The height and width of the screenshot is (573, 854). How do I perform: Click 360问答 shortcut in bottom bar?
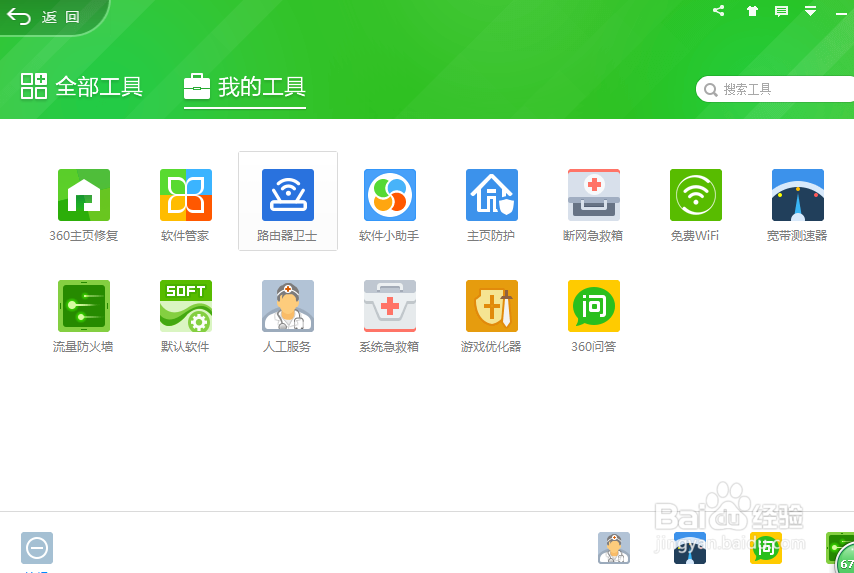pyautogui.click(x=766, y=548)
